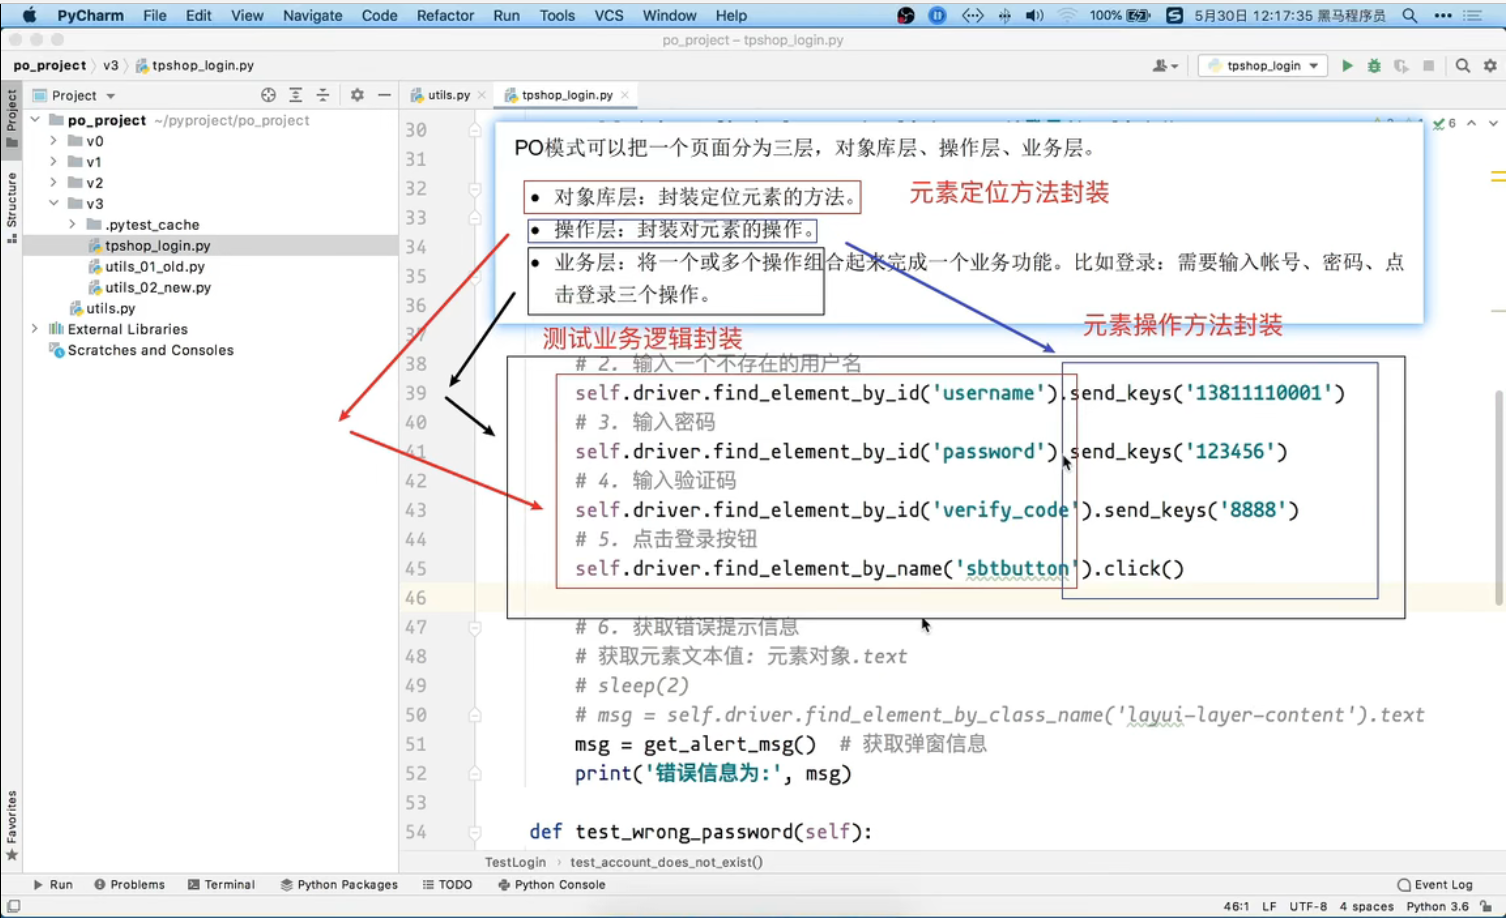
Task: Click the v3 breadcrumb in navigation bar
Action: click(x=110, y=65)
